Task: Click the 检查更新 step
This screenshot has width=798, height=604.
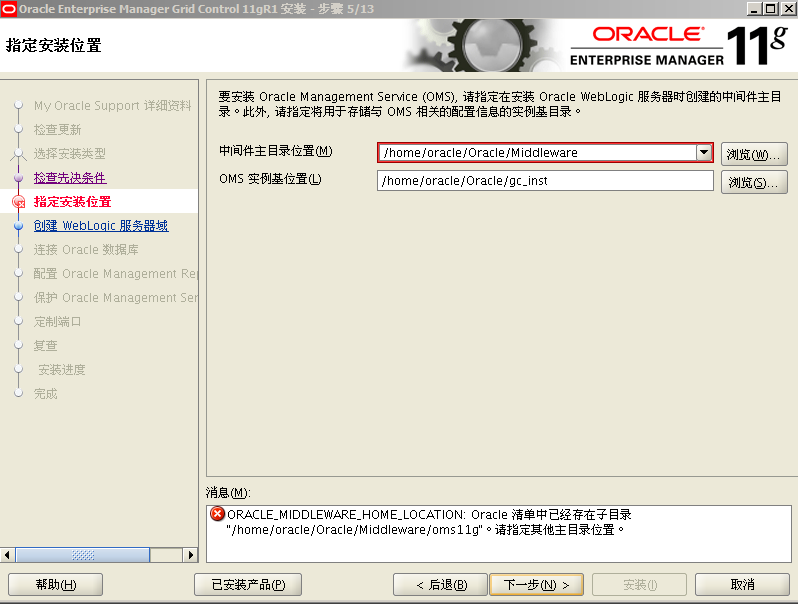Action: [x=58, y=130]
